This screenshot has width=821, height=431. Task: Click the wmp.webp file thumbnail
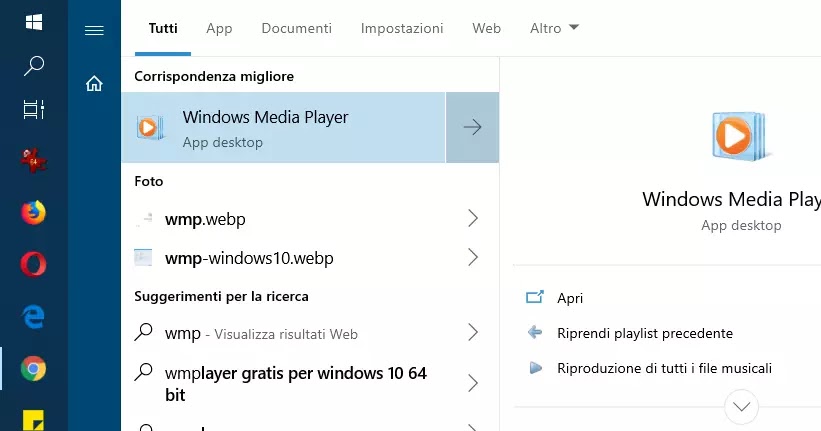pos(143,219)
